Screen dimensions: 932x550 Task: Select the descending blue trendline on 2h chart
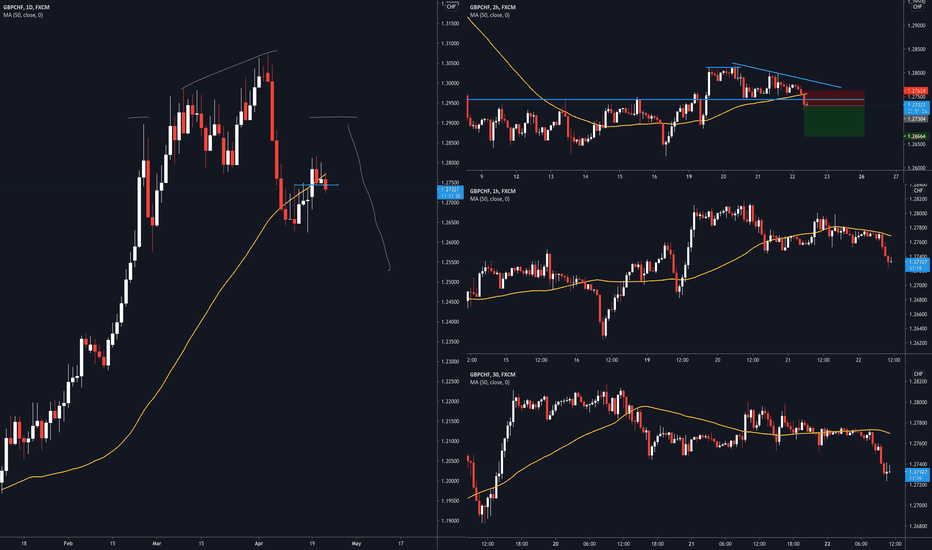[786, 75]
